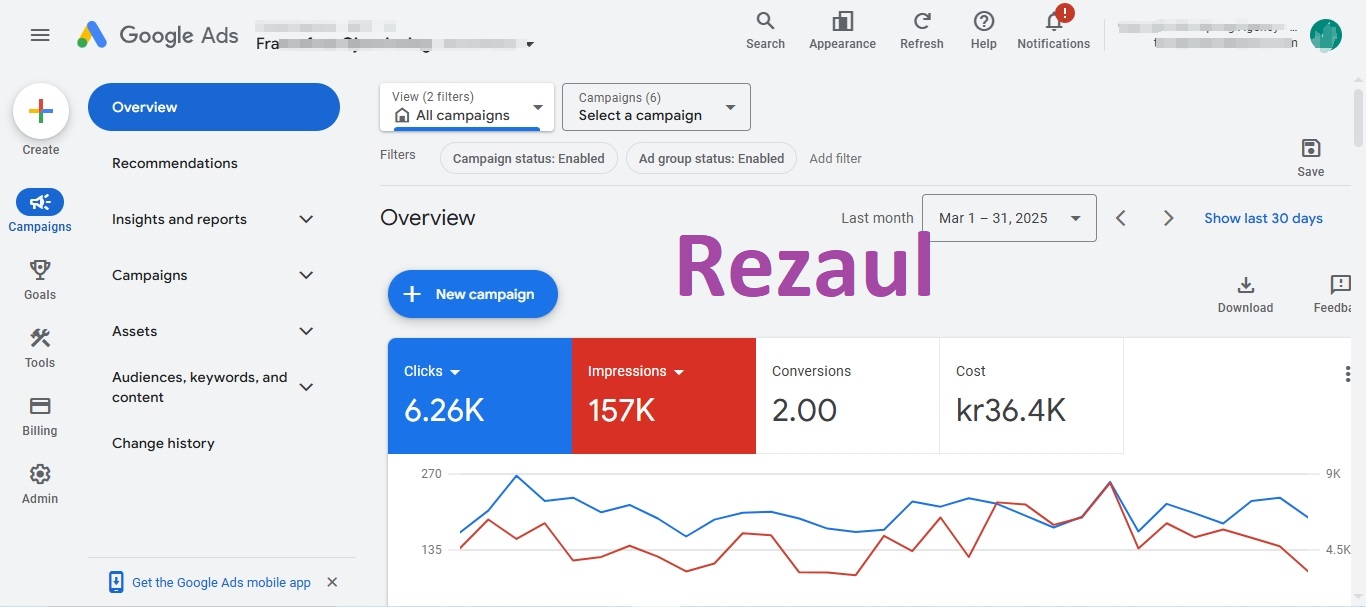Save the current view
The height and width of the screenshot is (607, 1366).
pos(1311,158)
